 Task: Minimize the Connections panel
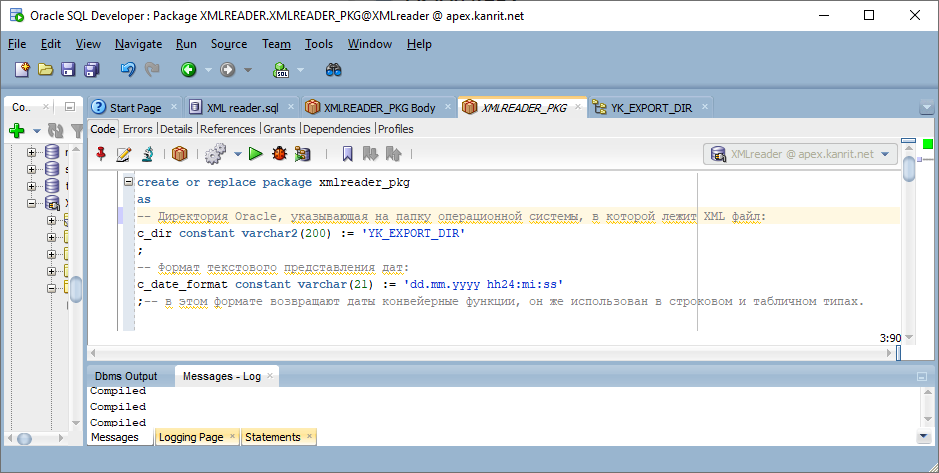[x=70, y=107]
